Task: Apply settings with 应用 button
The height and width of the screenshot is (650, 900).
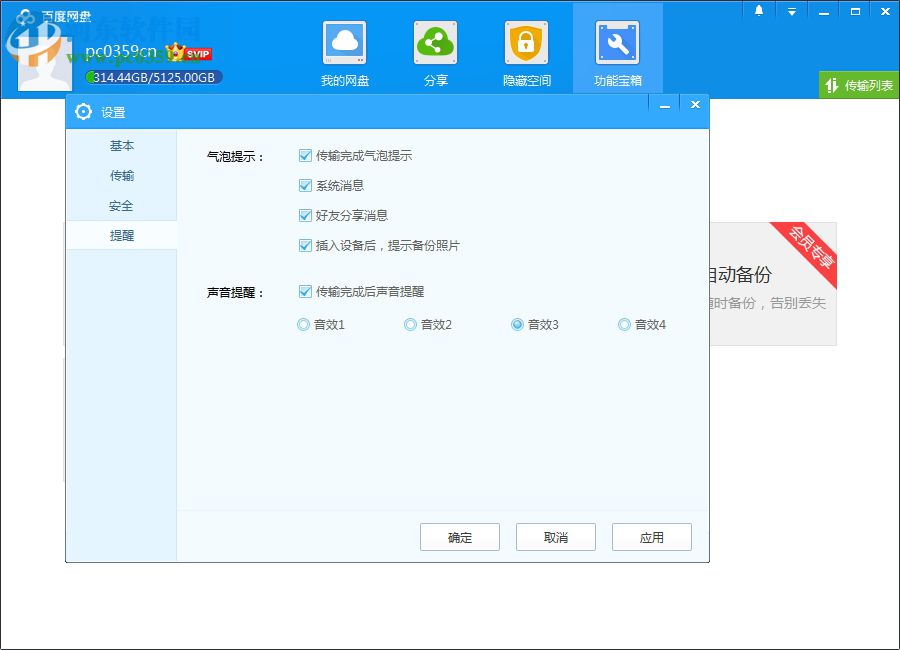Action: [x=652, y=537]
